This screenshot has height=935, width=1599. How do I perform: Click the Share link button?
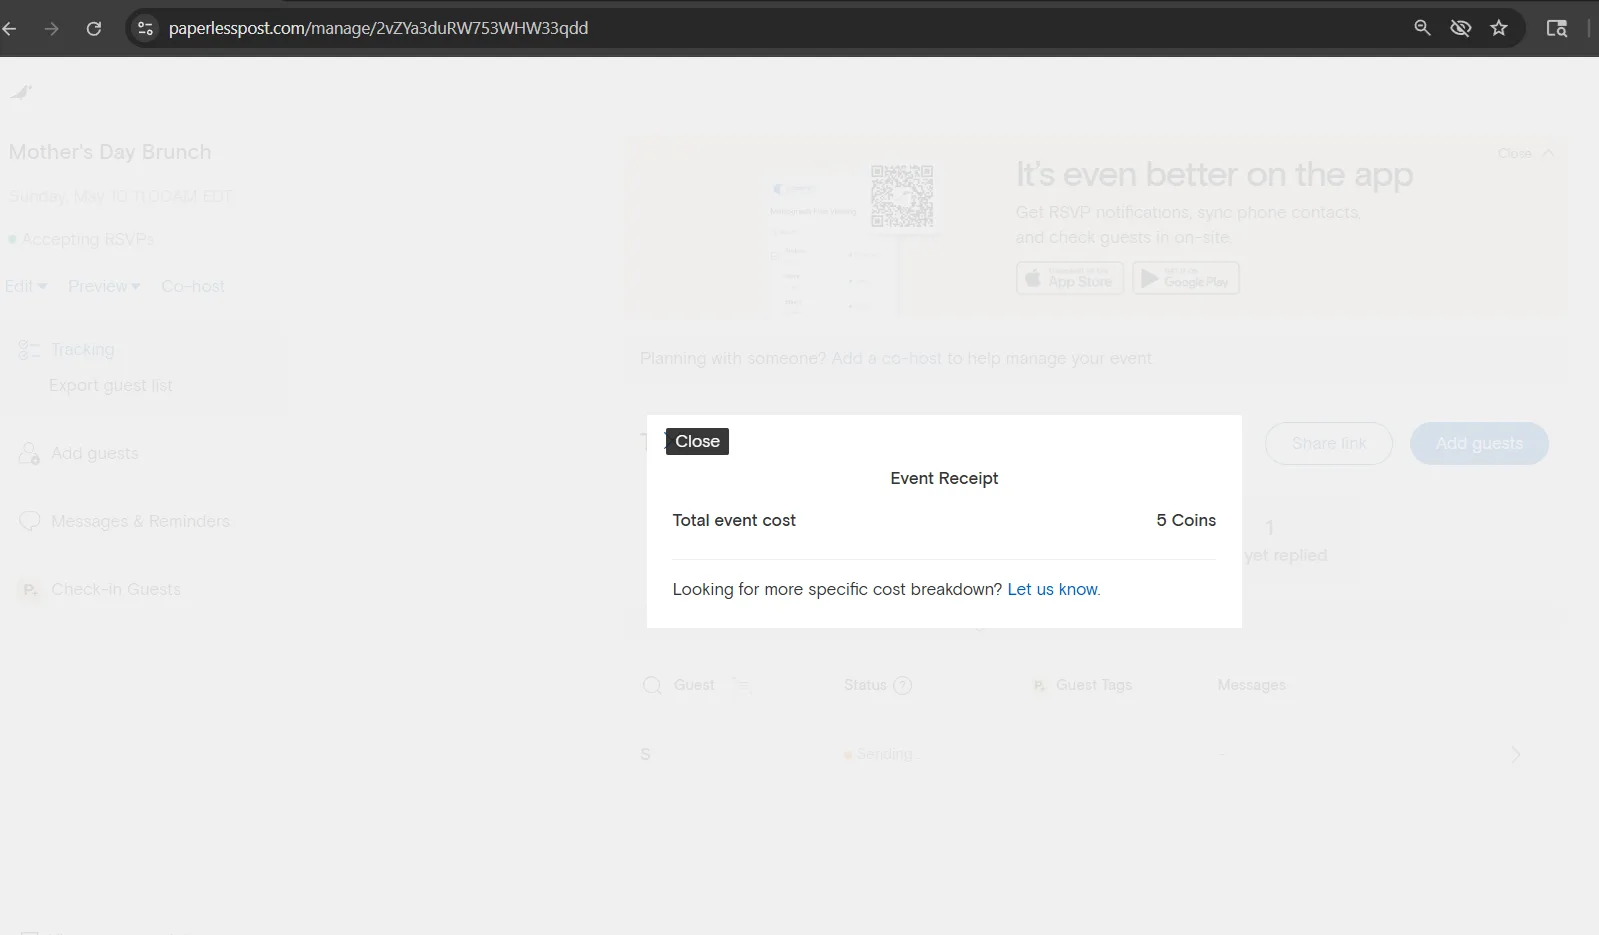pos(1329,443)
